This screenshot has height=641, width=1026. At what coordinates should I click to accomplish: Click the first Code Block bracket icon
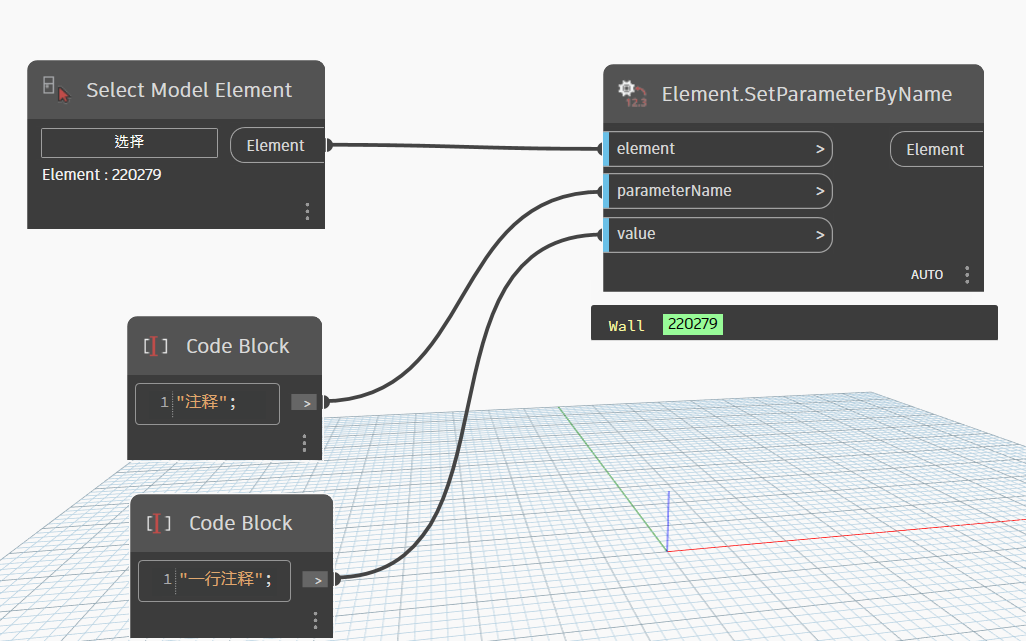point(155,347)
